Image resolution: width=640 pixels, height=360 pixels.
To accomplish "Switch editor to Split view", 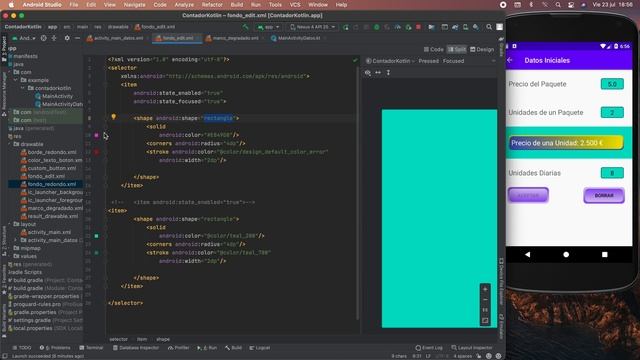I will click(x=456, y=49).
